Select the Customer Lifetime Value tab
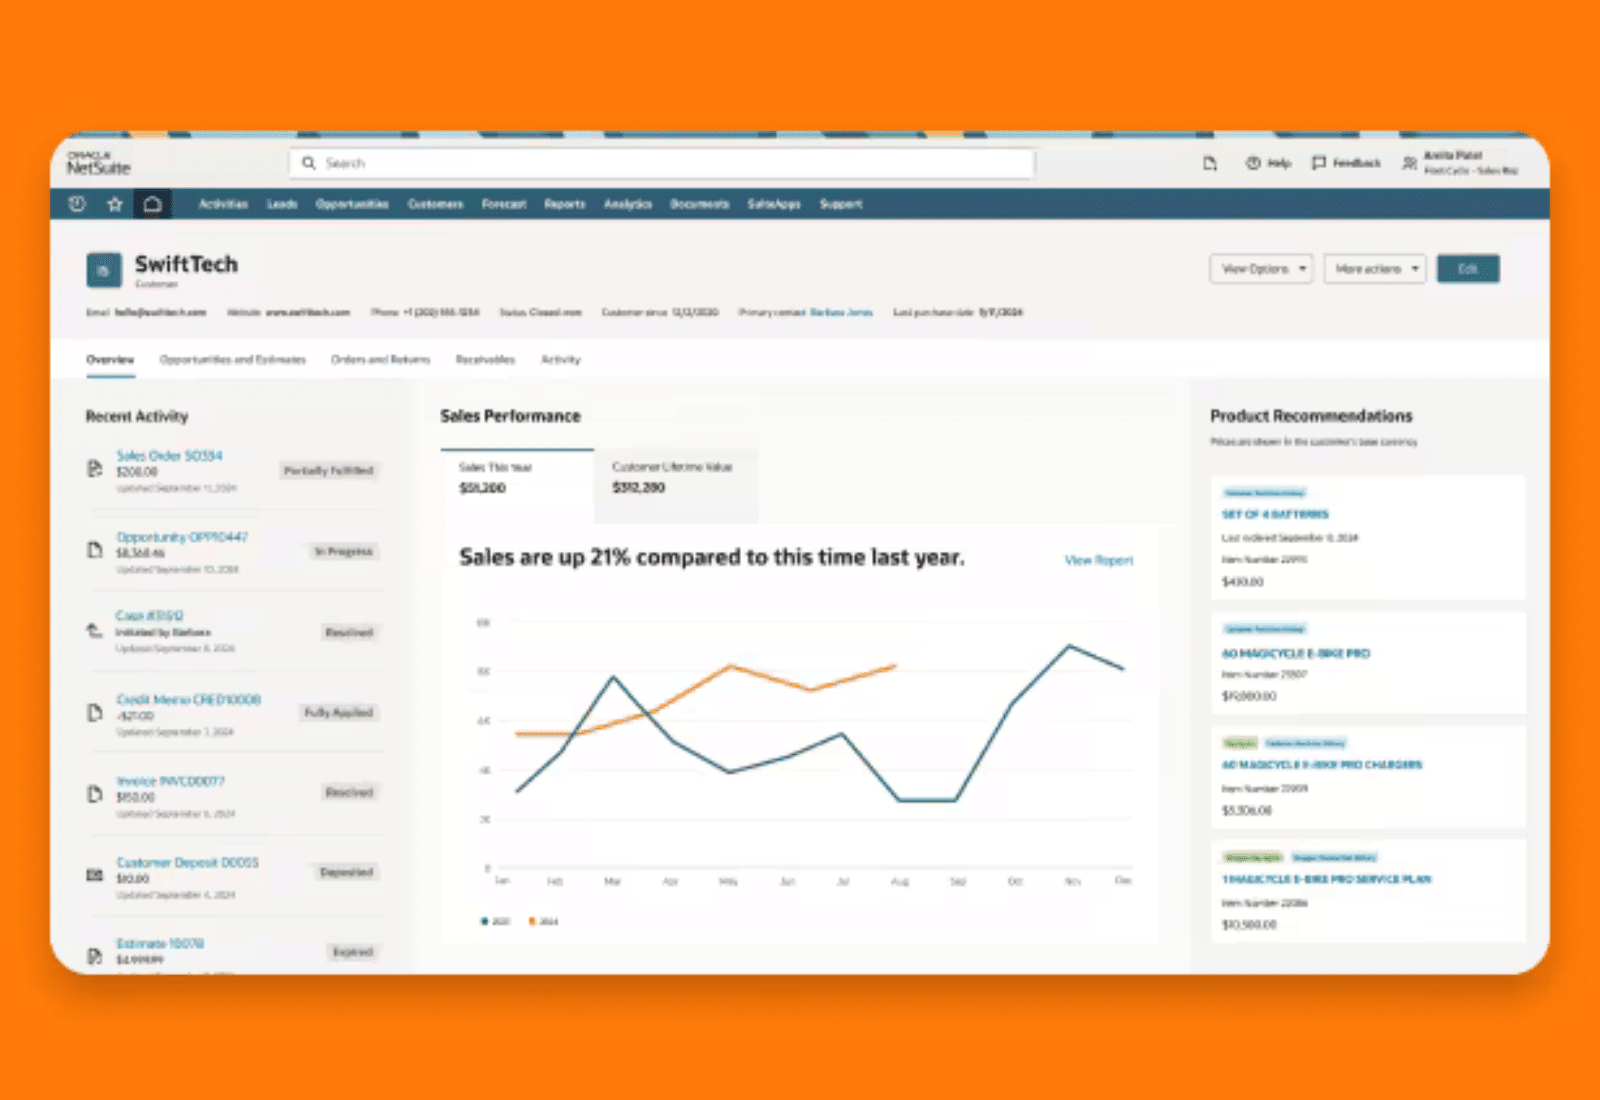1600x1100 pixels. point(675,486)
